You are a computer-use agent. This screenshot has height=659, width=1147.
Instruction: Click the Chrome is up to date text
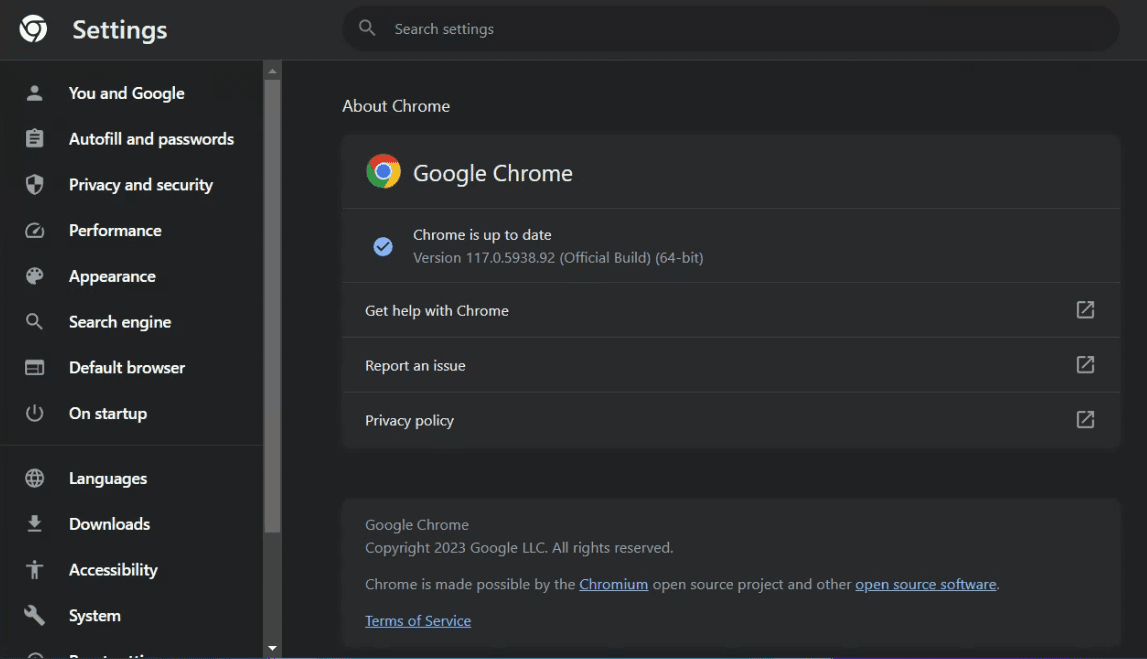tap(482, 235)
